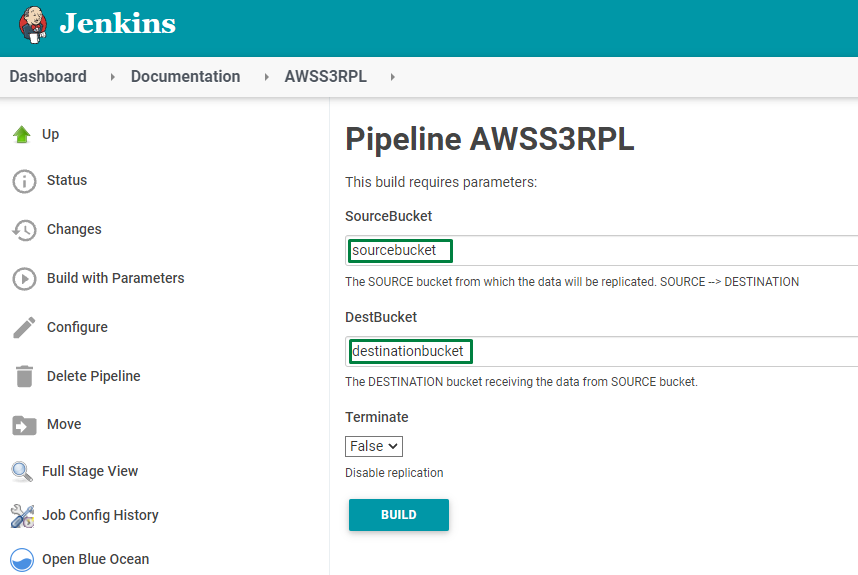Open Configure in sidebar

click(77, 327)
